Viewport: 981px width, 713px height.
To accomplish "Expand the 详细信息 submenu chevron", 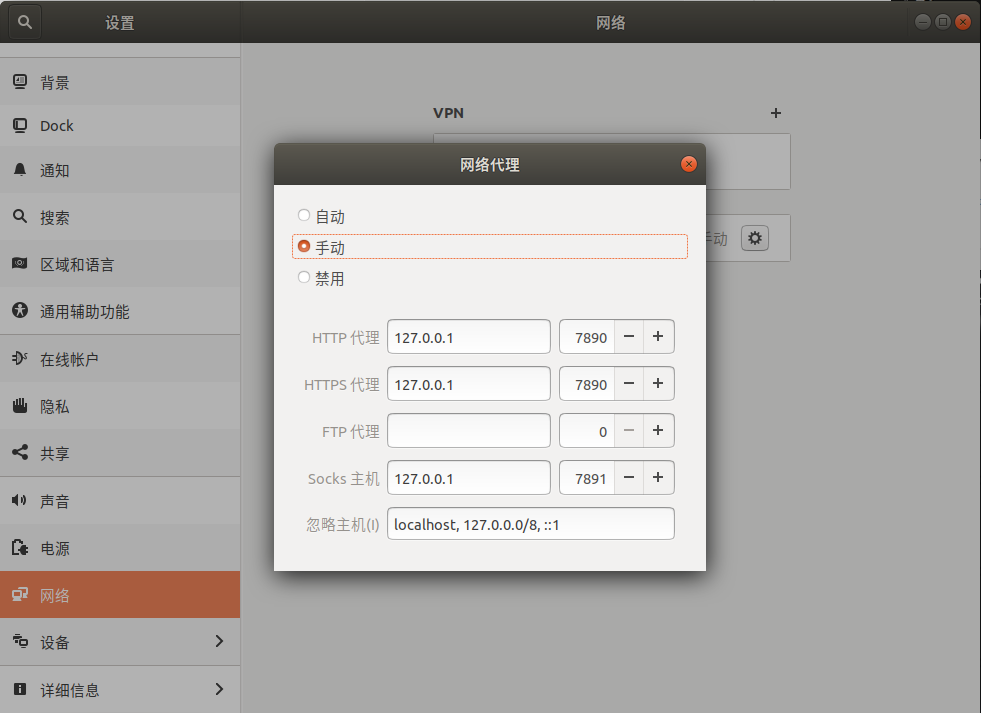I will point(219,689).
